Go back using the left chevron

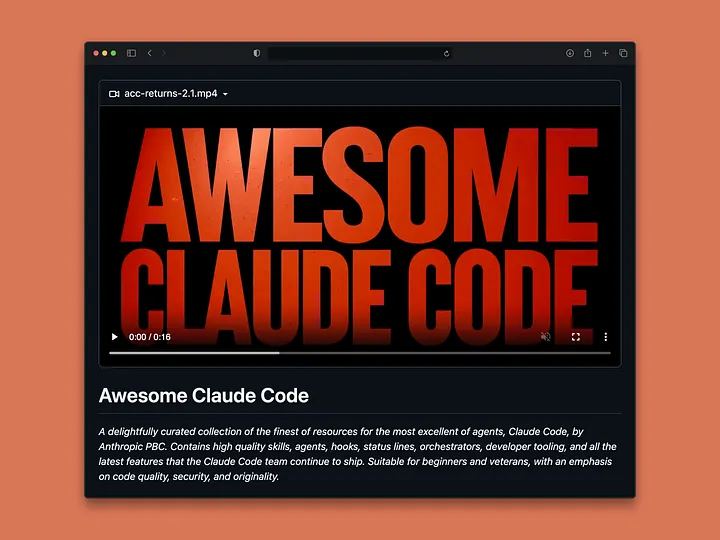[x=150, y=53]
